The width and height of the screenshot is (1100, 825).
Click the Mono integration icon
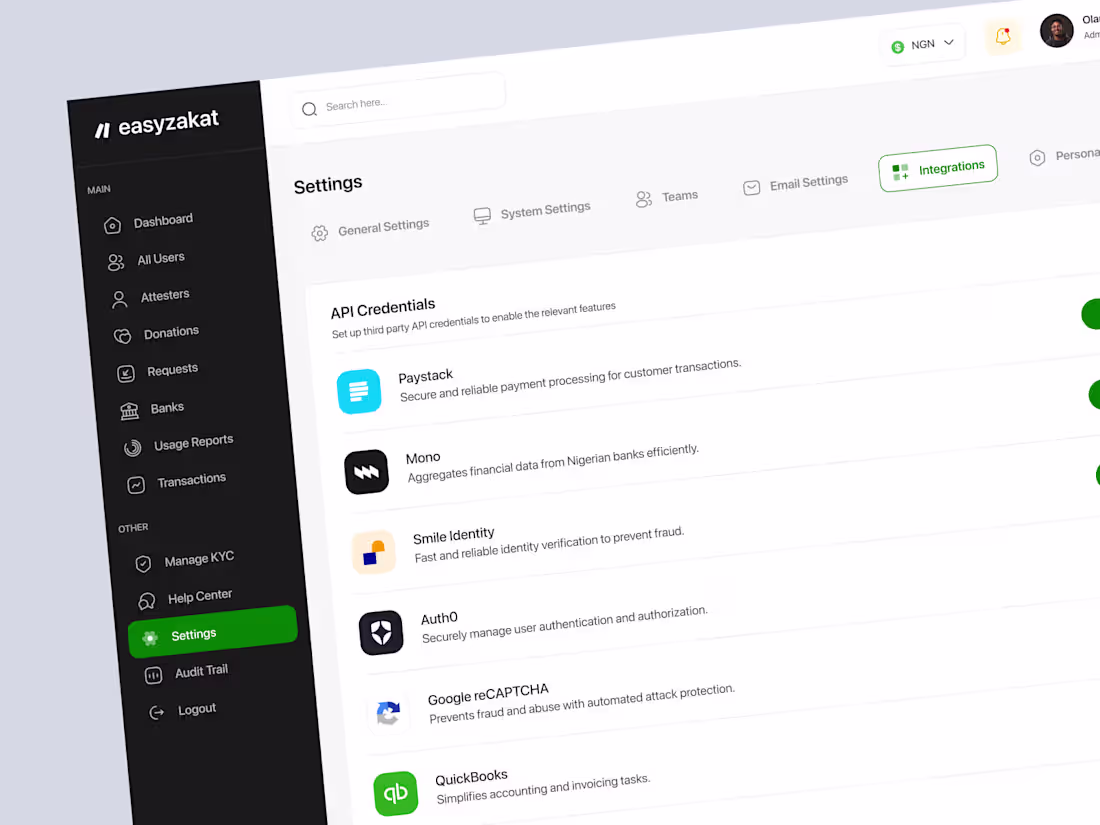(366, 471)
